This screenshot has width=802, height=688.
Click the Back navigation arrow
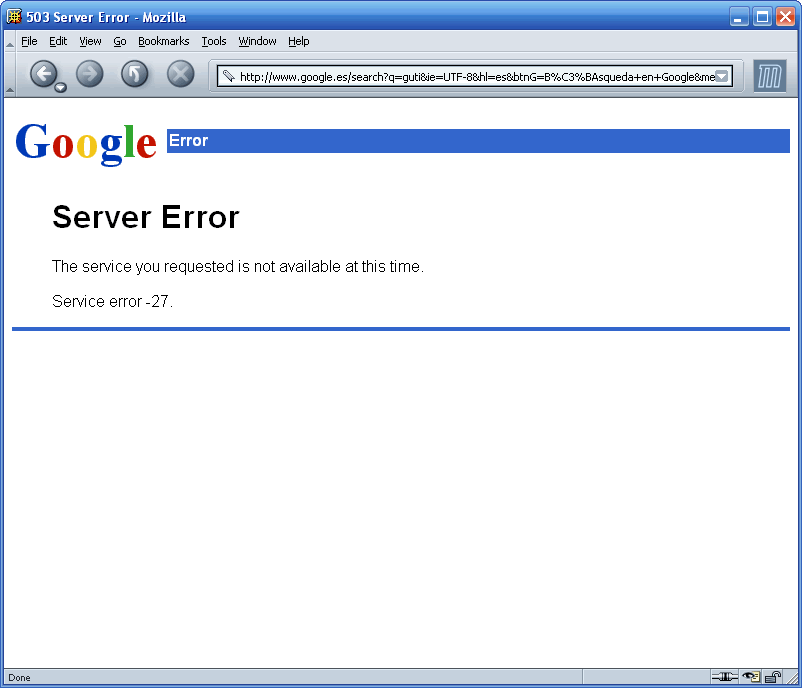click(x=46, y=73)
